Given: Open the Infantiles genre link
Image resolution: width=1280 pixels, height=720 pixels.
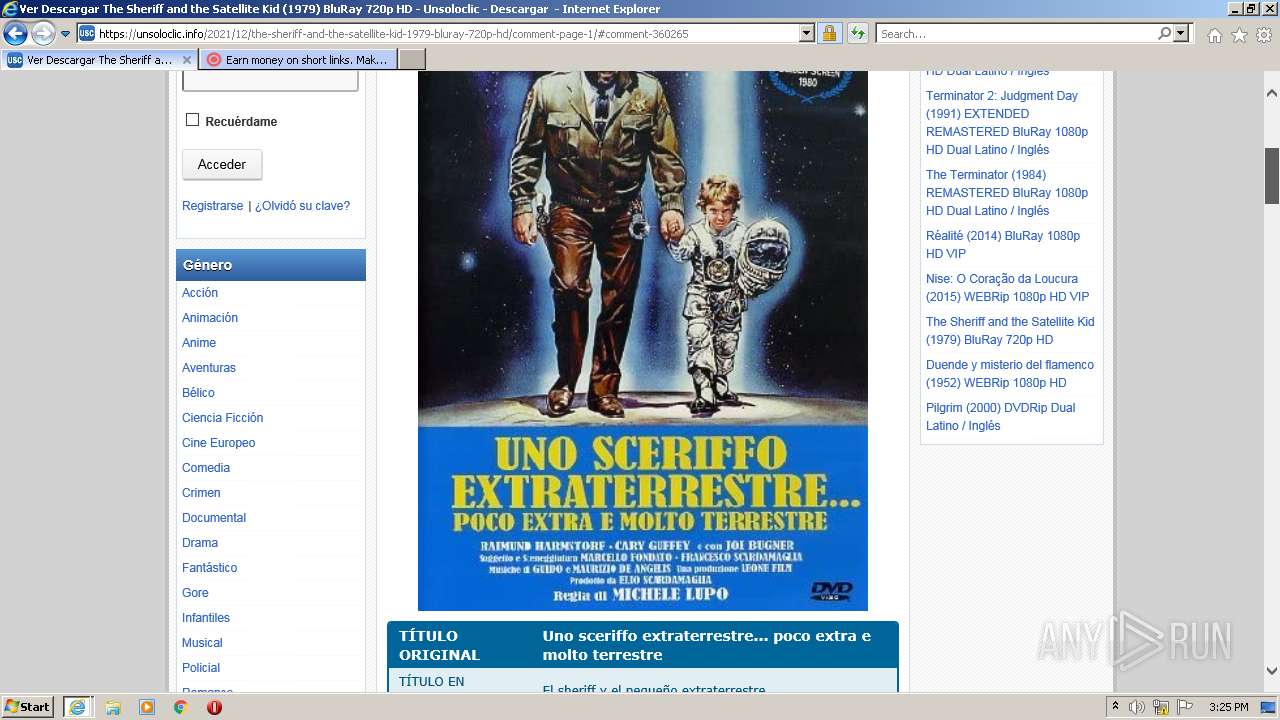Looking at the screenshot, I should [x=206, y=618].
